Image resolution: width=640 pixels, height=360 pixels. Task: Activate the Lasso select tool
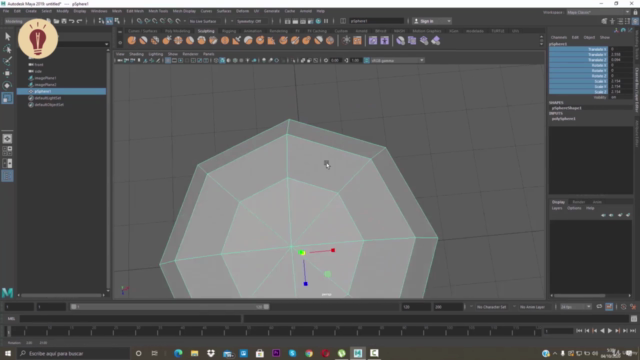[x=7, y=49]
